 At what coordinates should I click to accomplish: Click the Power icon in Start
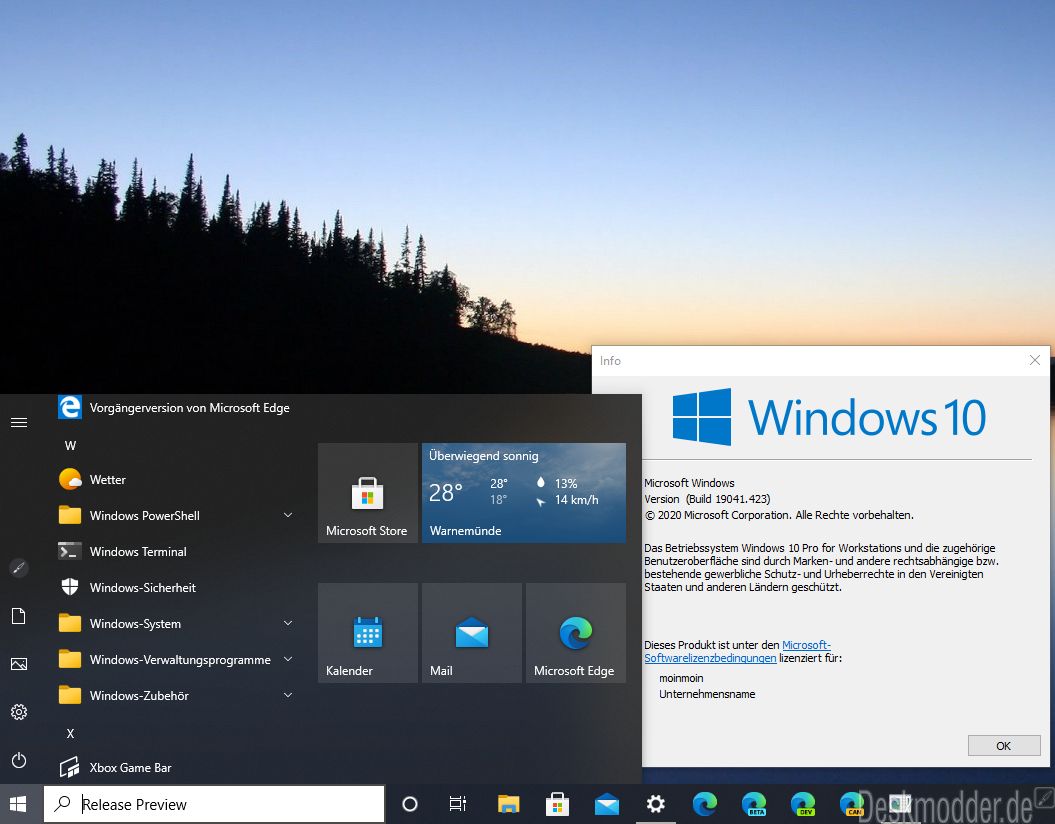click(x=19, y=760)
